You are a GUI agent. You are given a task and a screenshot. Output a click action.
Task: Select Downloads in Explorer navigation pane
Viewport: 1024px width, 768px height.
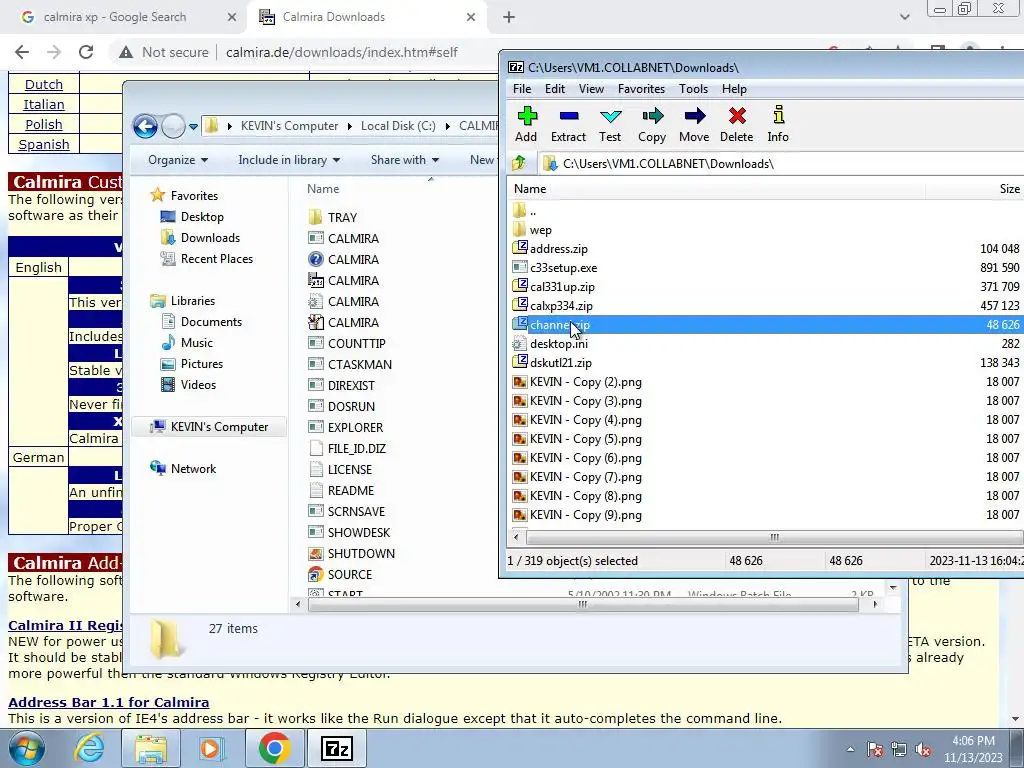pyautogui.click(x=210, y=238)
